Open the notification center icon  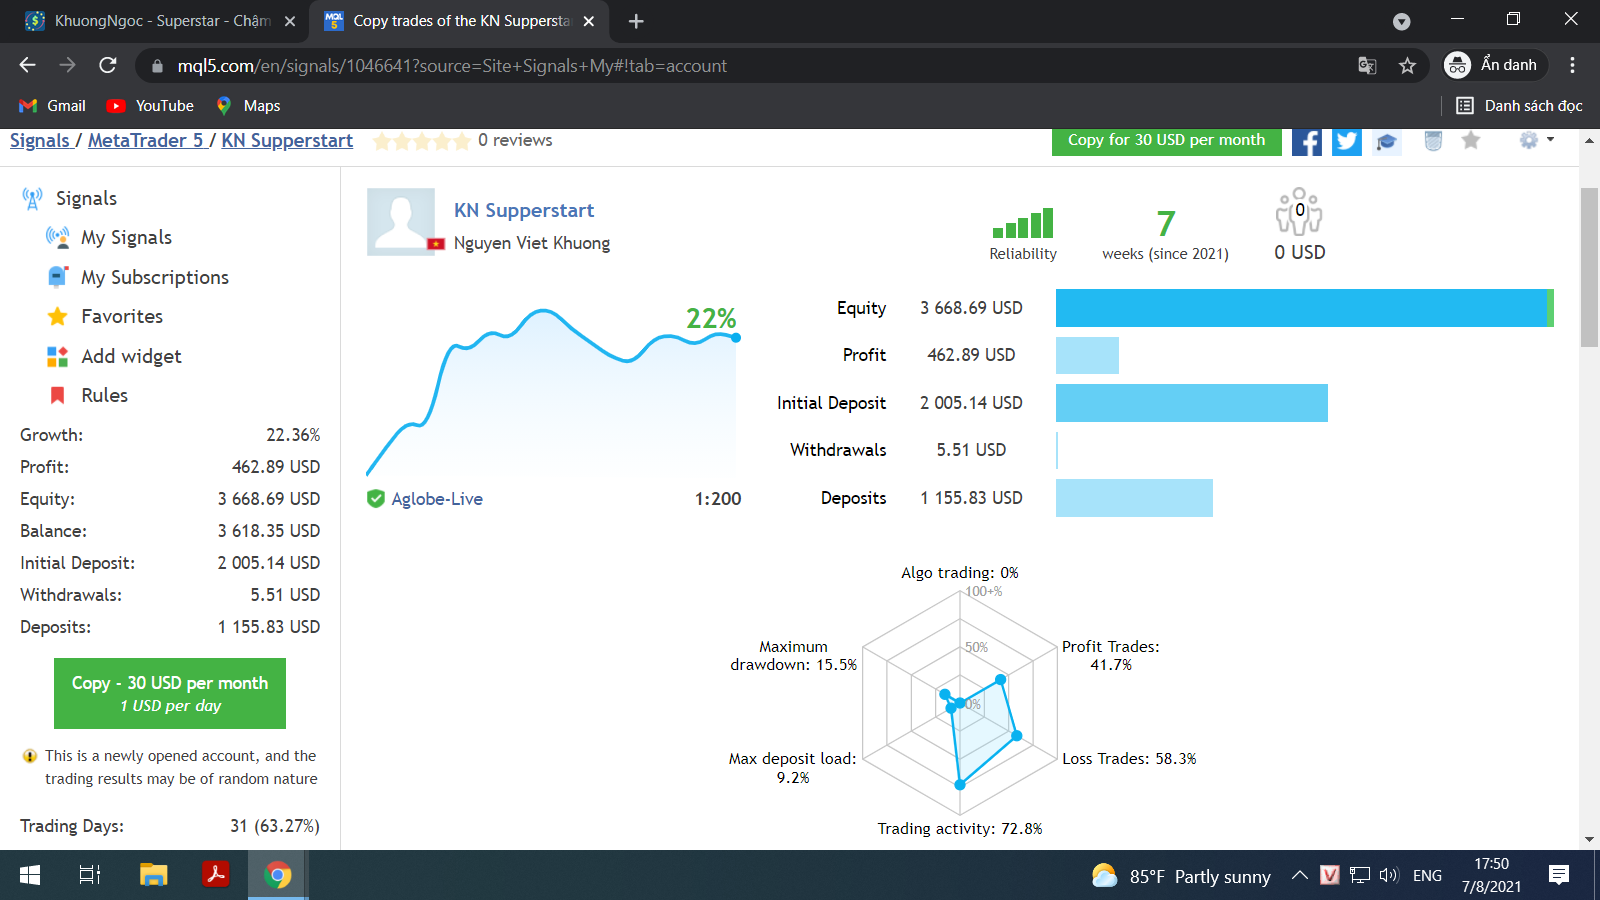click(1558, 876)
